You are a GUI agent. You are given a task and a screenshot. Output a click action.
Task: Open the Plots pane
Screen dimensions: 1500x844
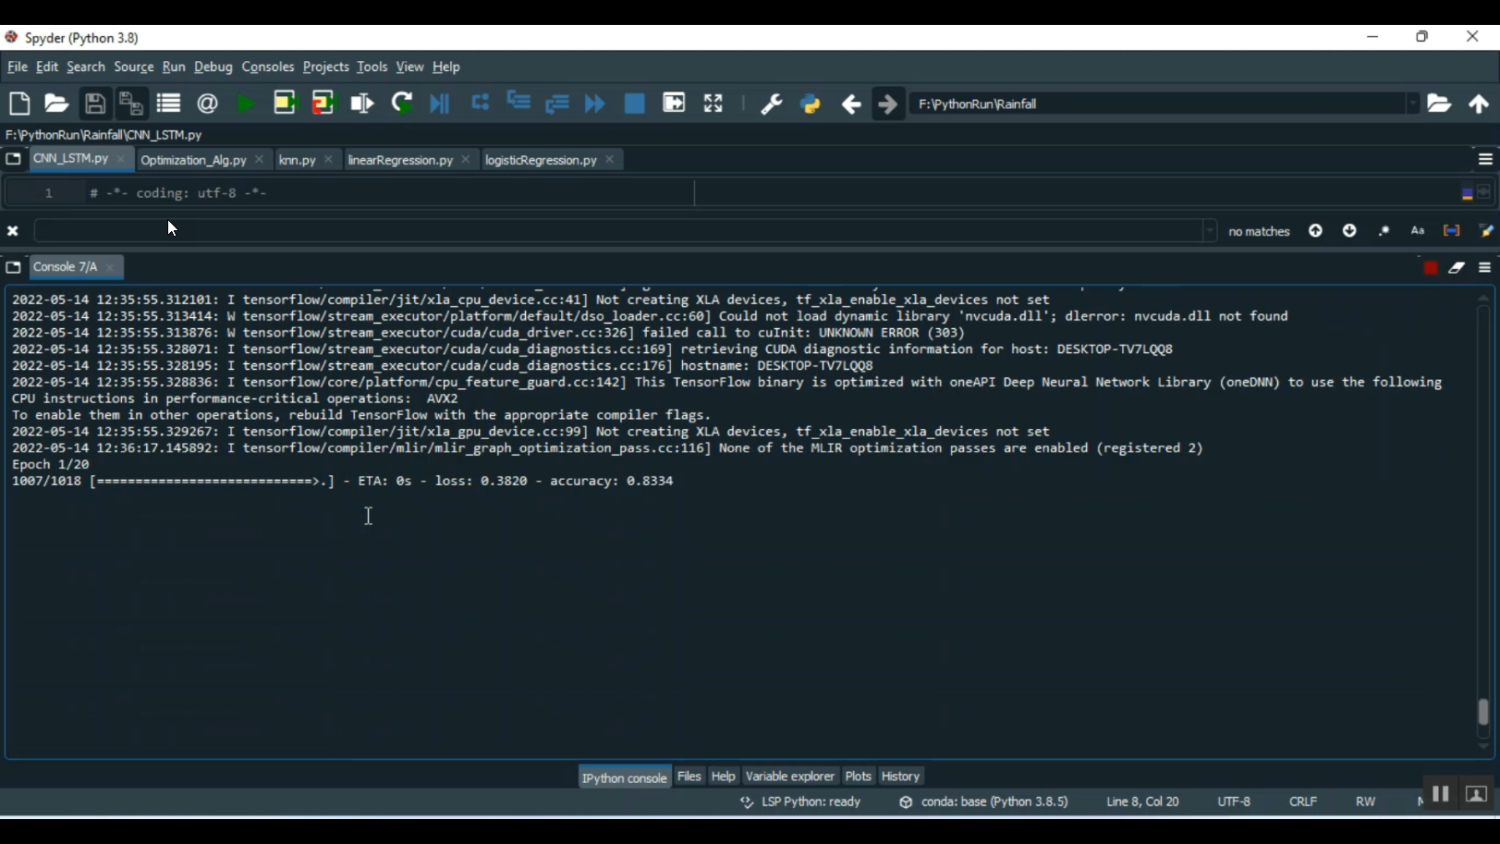tap(858, 776)
